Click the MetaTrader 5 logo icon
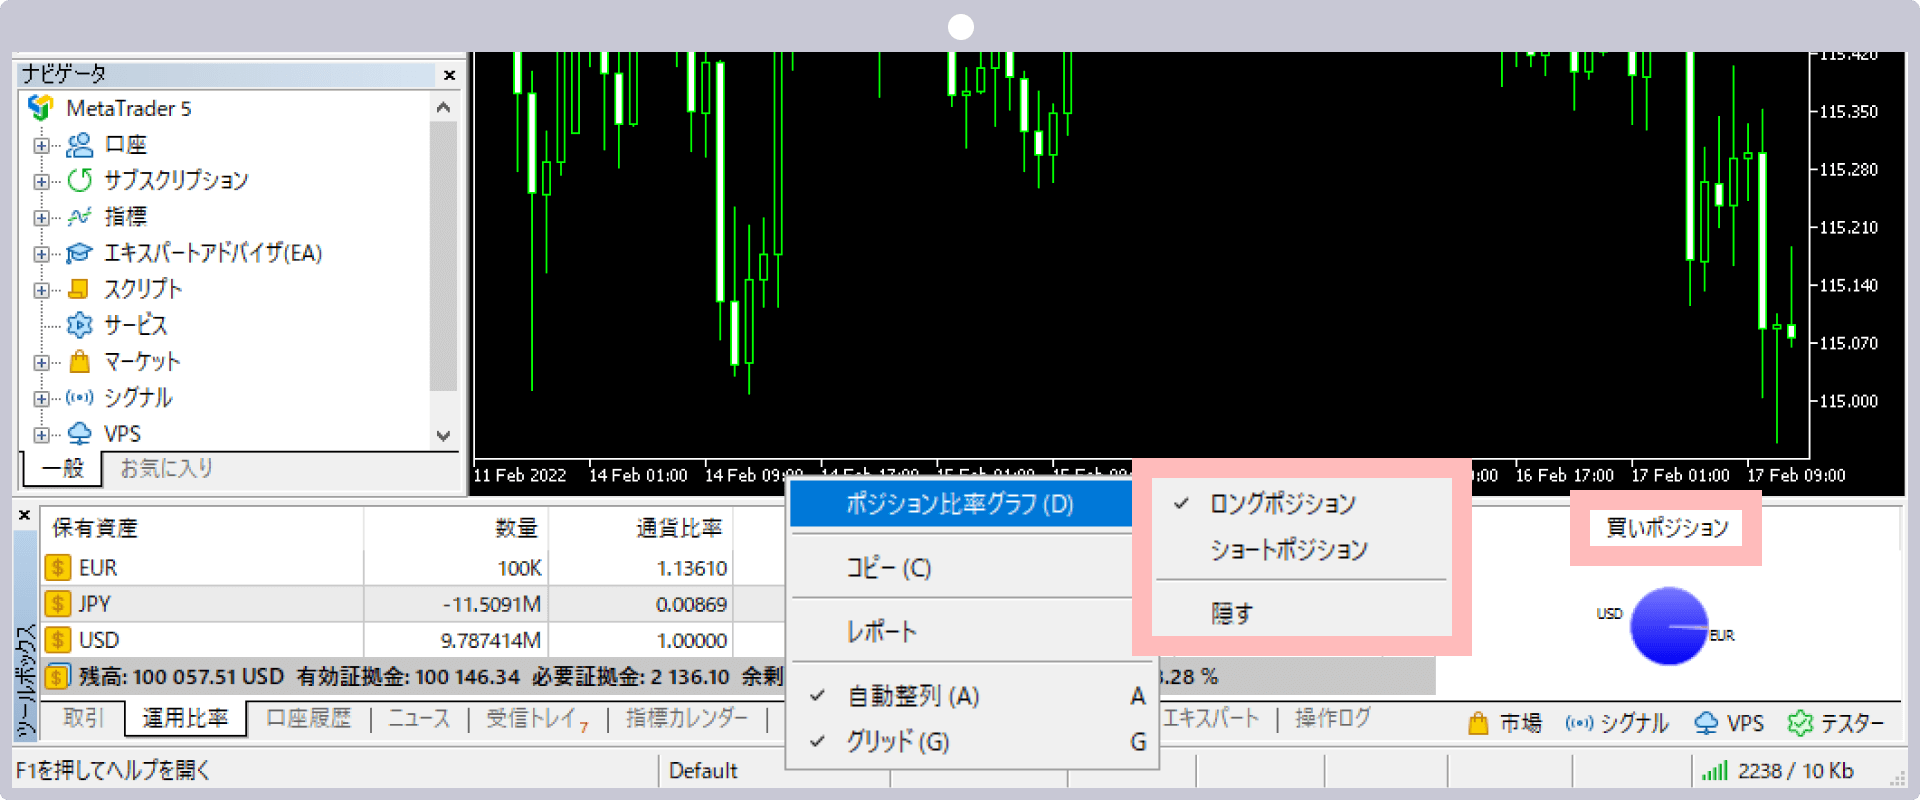The height and width of the screenshot is (800, 1920). coord(41,107)
